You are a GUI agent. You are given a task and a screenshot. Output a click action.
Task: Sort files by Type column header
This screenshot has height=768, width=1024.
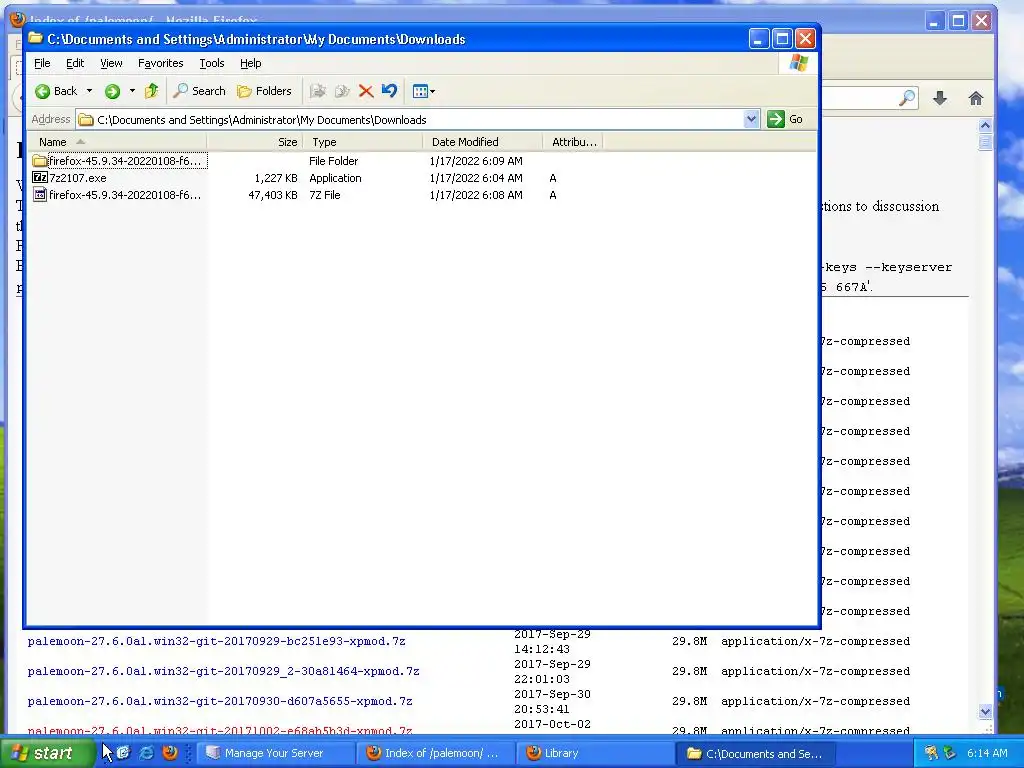tap(362, 142)
